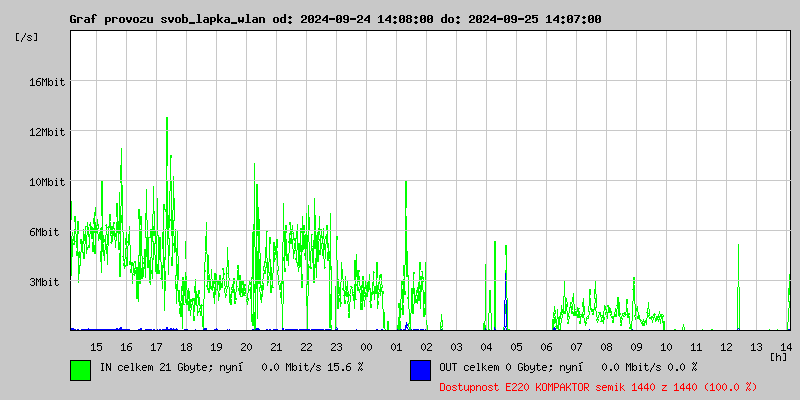The height and width of the screenshot is (400, 800).
Task: Click the '10Mbit' y-axis label
Action: [47, 182]
